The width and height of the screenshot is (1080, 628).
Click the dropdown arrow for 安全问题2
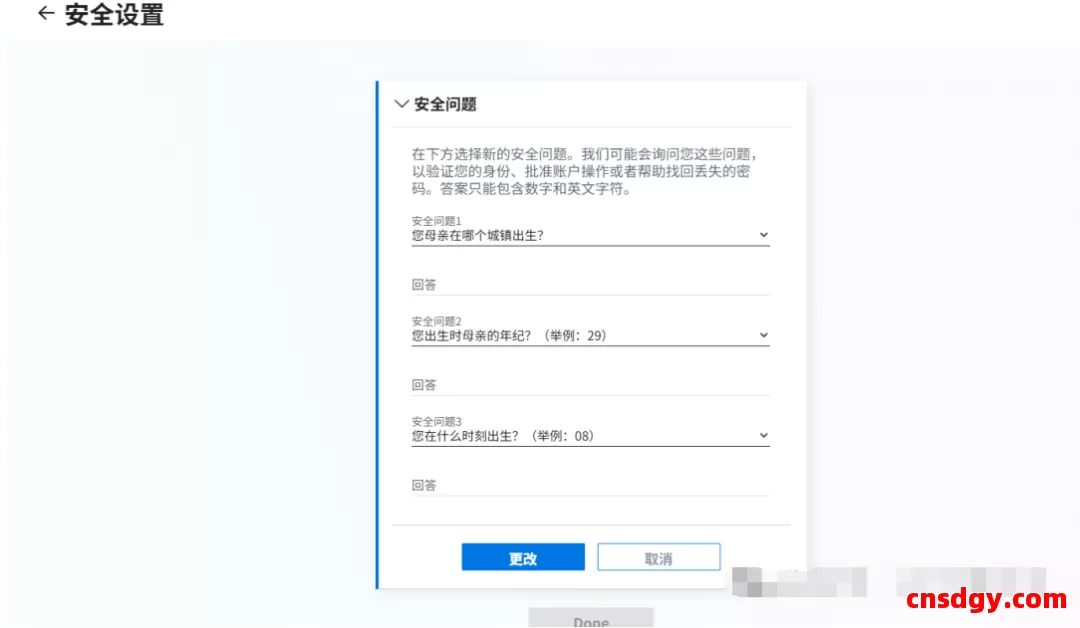(763, 334)
